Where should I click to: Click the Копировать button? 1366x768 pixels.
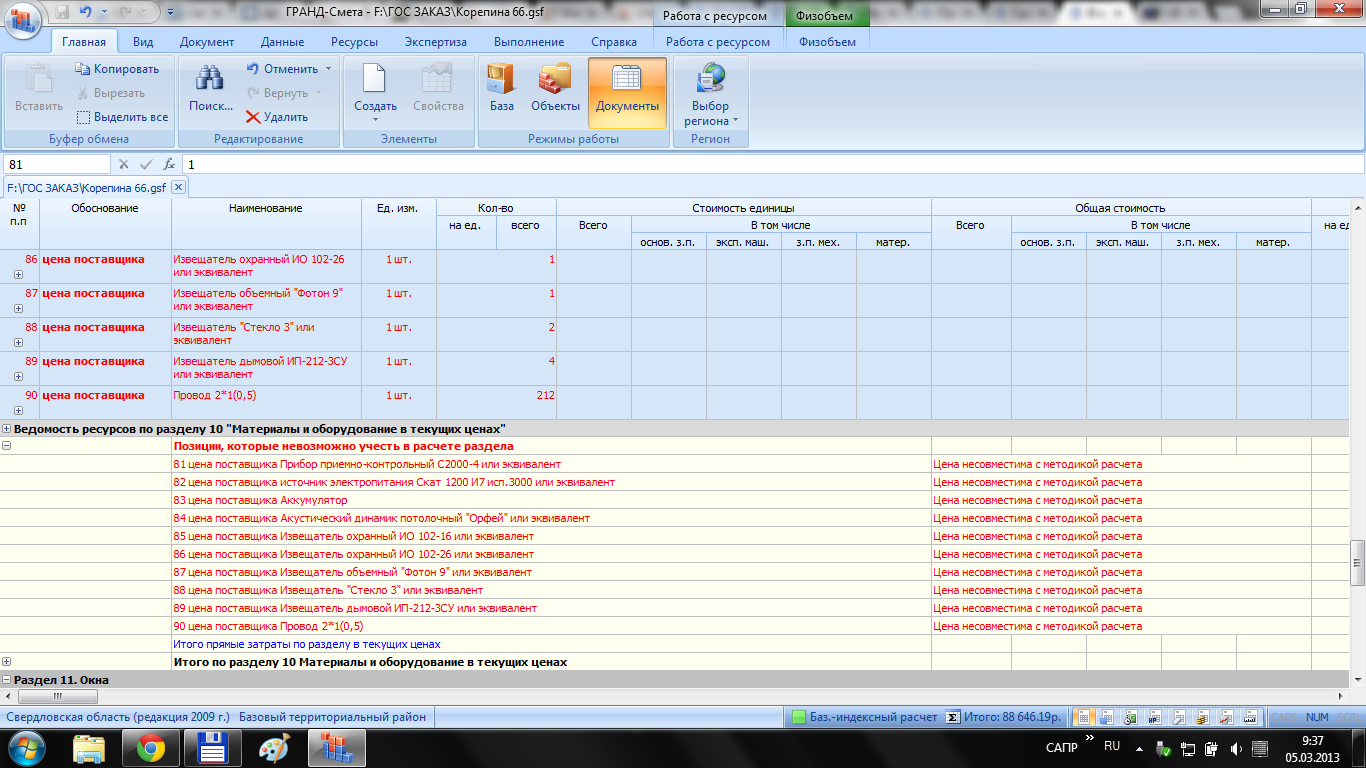pos(117,69)
